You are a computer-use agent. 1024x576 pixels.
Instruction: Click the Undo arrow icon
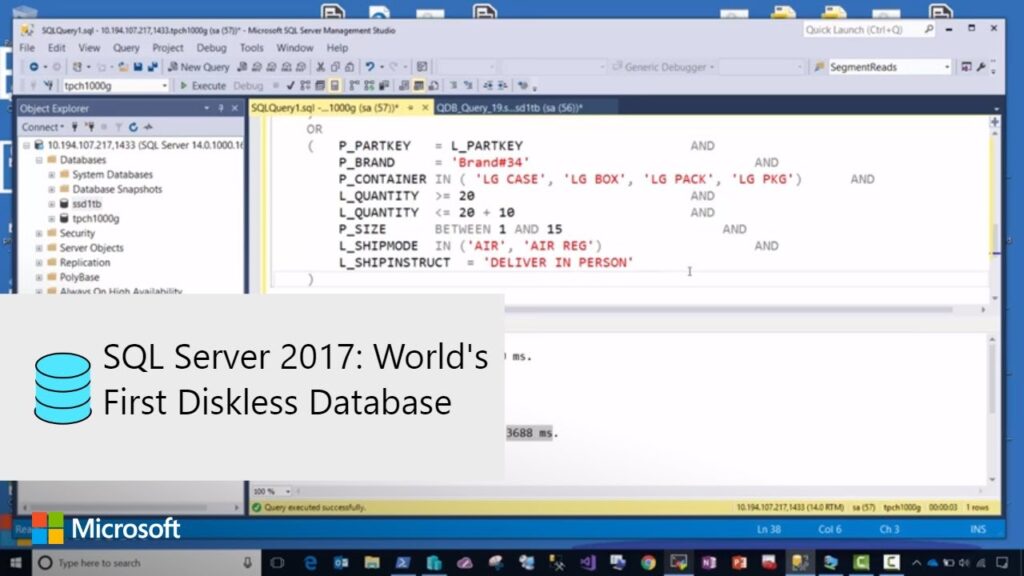(370, 67)
